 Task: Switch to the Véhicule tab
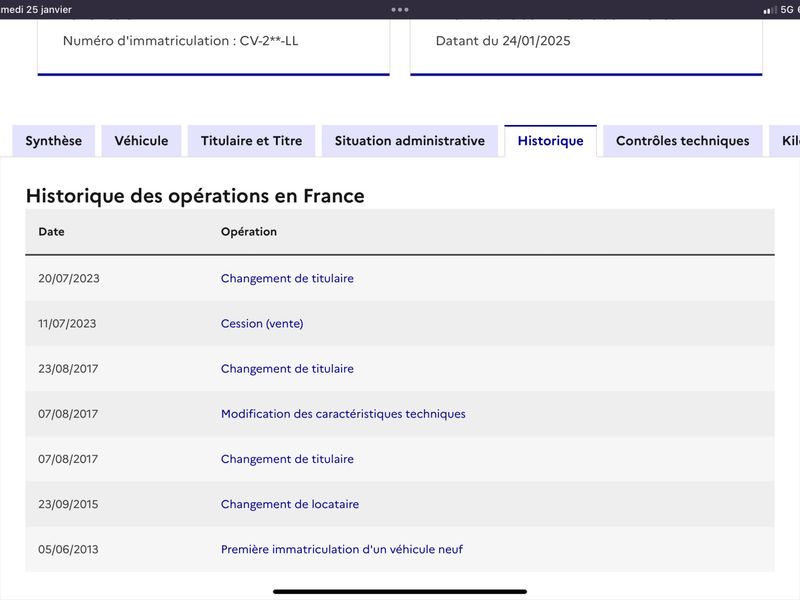(141, 141)
